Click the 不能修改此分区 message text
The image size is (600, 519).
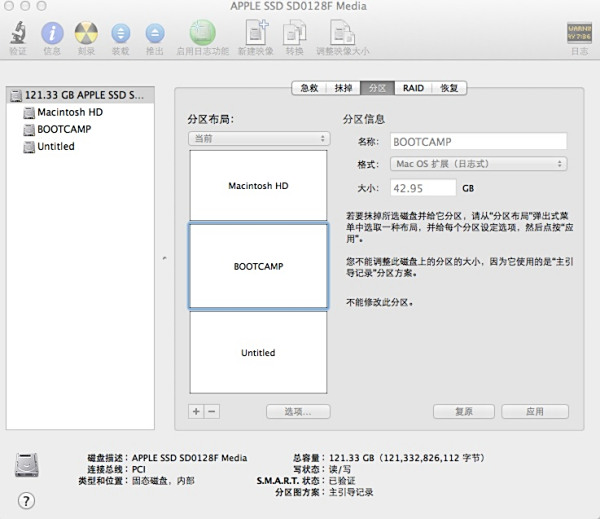click(379, 302)
